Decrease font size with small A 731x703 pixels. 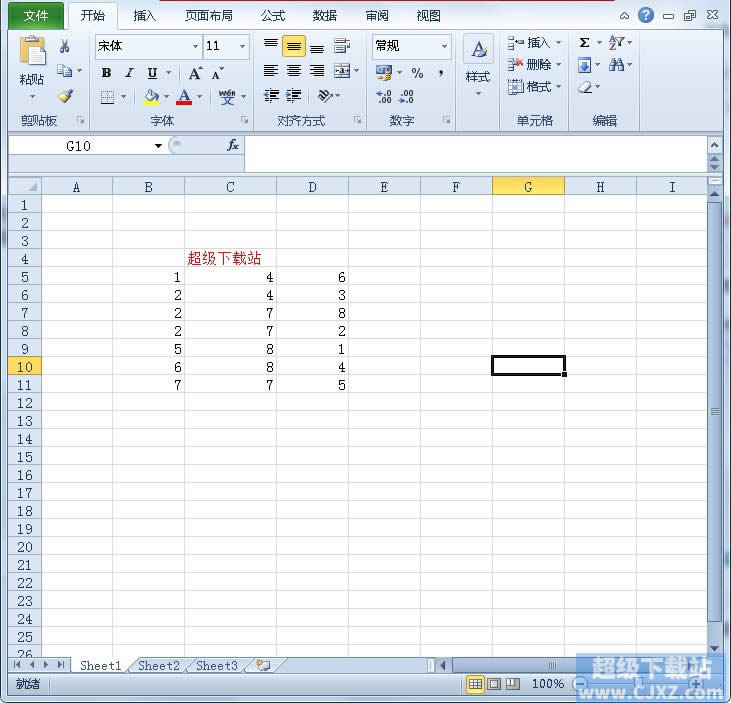pos(217,74)
